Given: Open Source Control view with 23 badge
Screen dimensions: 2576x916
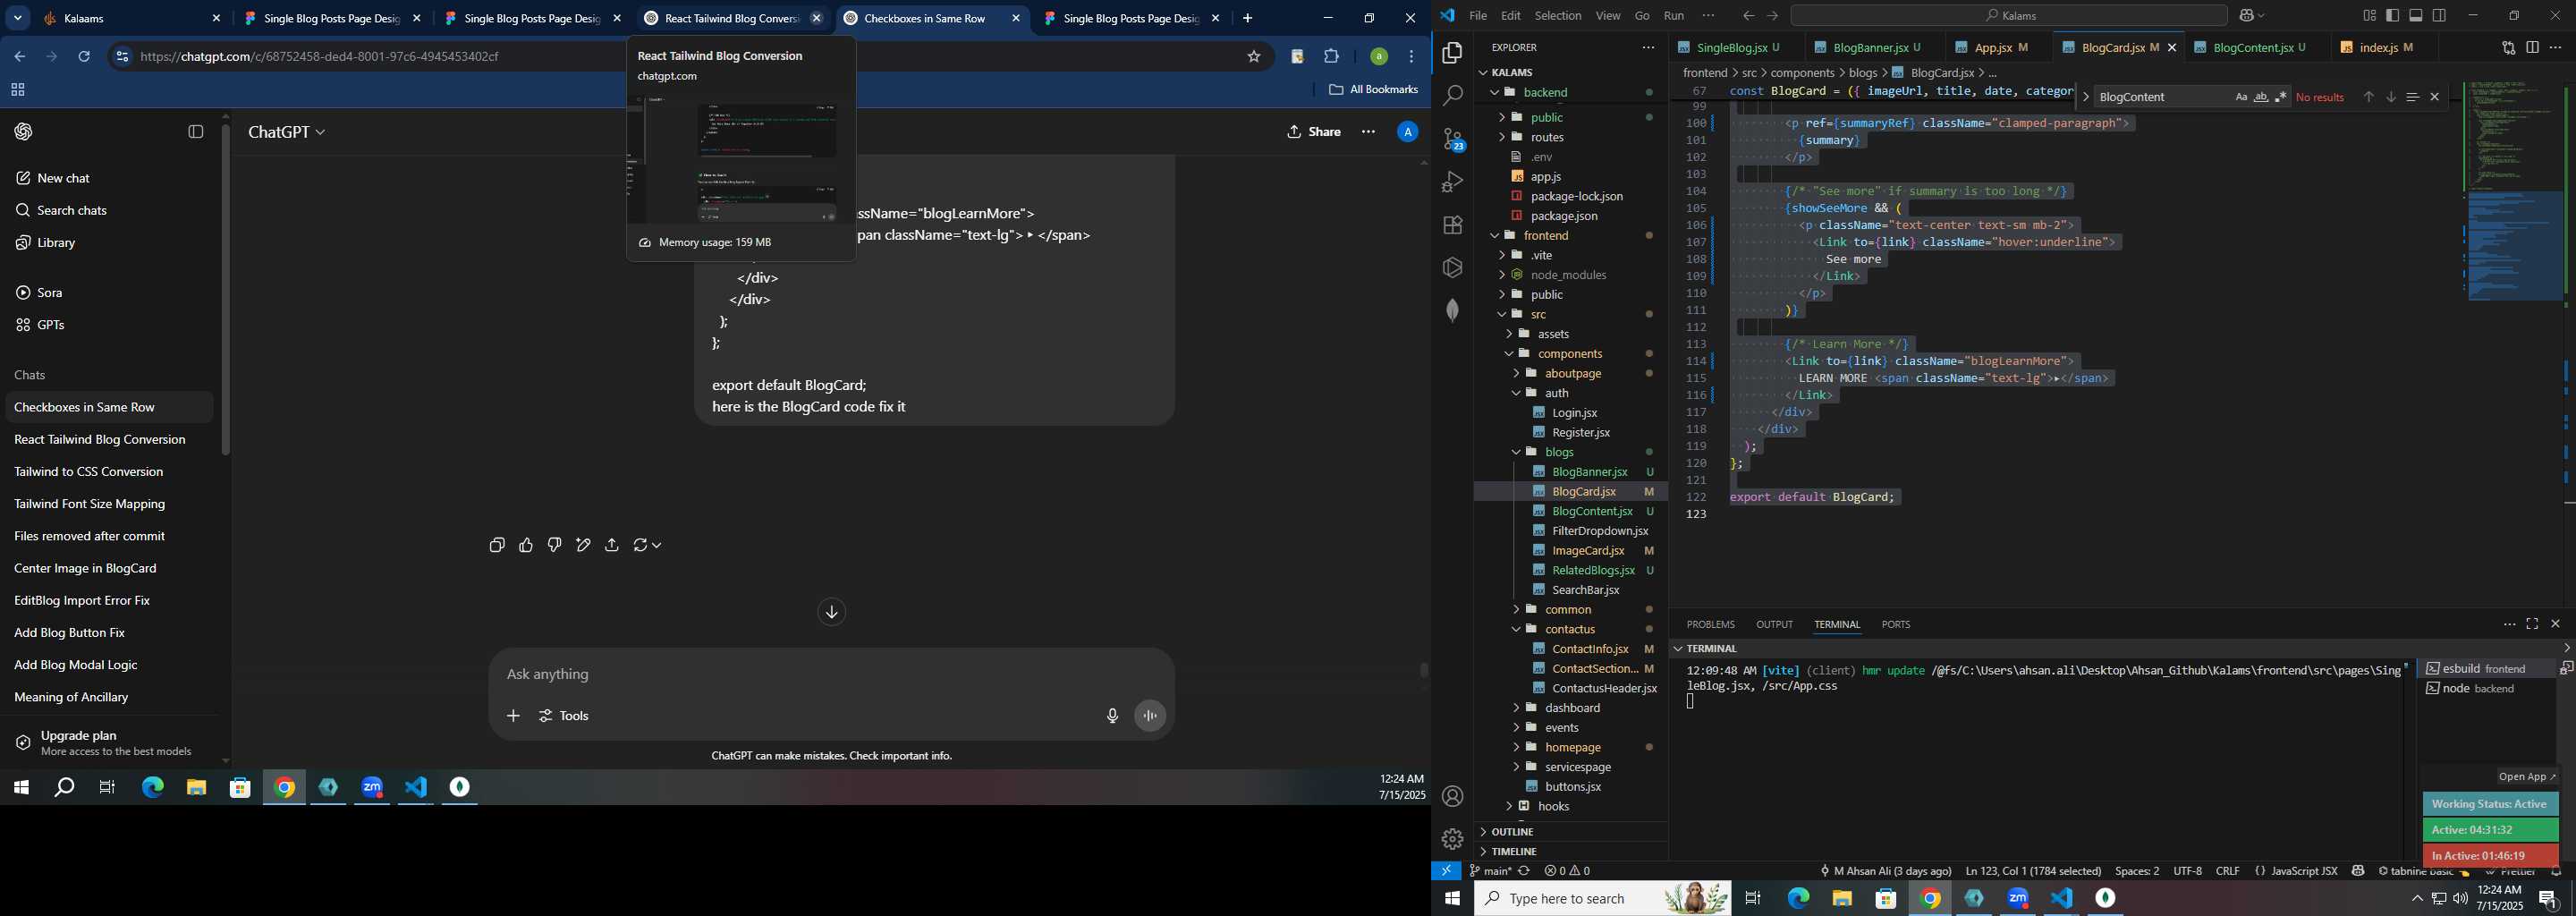Looking at the screenshot, I should click(x=1452, y=139).
